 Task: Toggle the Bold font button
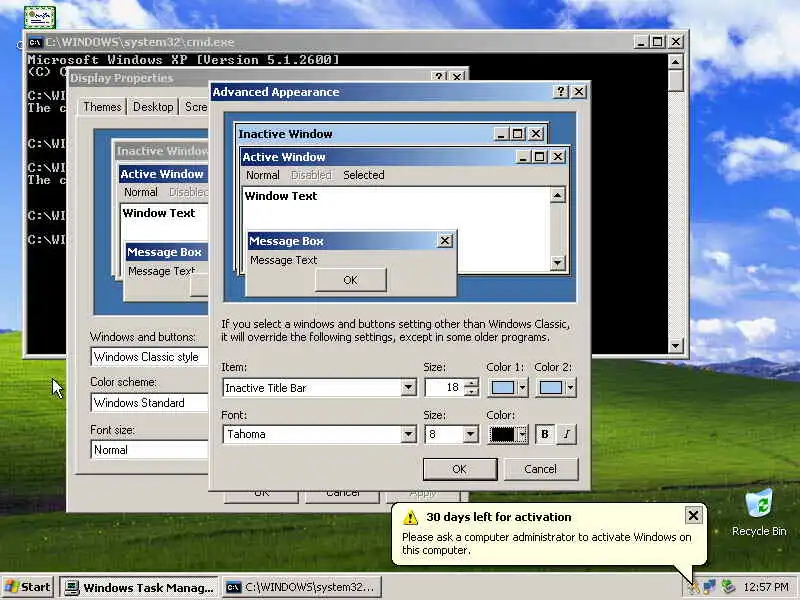[545, 434]
